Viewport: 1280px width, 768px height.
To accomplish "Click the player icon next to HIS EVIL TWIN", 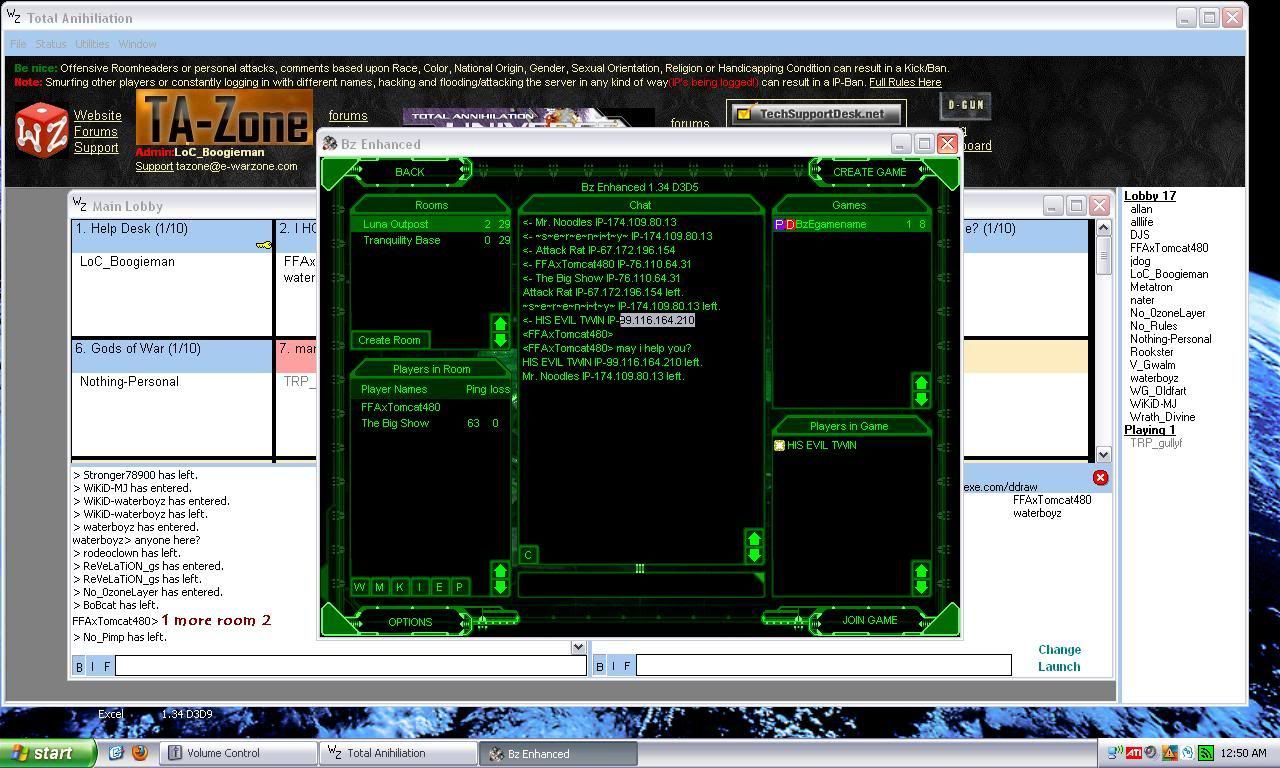I will (x=779, y=446).
